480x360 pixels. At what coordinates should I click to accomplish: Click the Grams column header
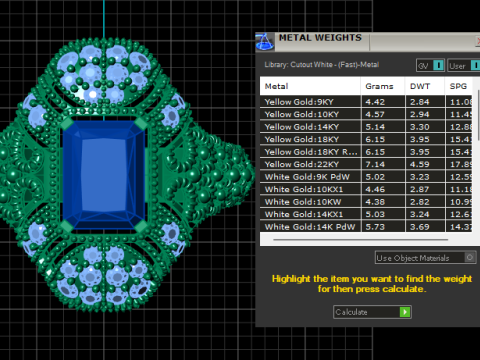(383, 86)
